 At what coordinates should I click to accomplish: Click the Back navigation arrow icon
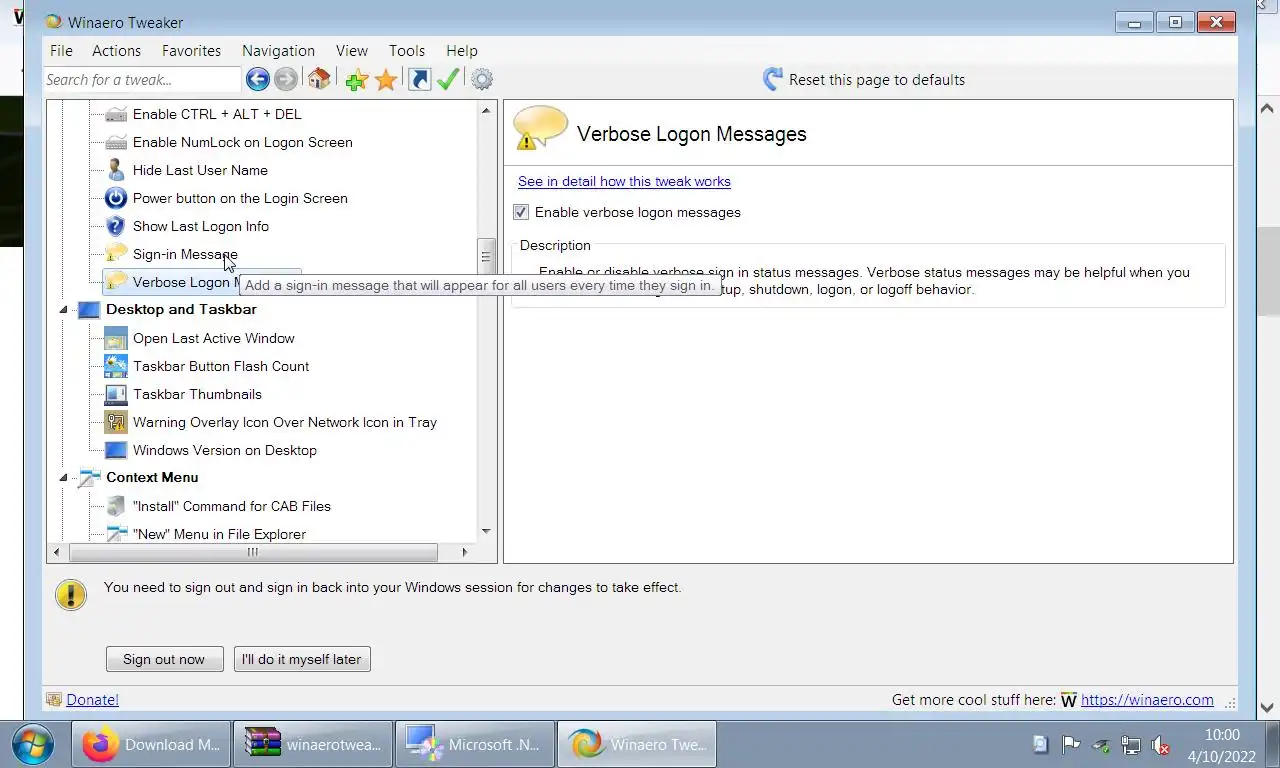pos(257,79)
